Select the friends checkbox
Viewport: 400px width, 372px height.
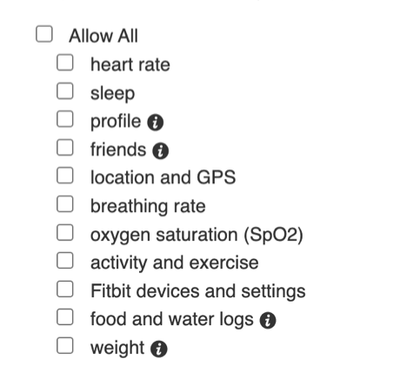click(x=65, y=147)
